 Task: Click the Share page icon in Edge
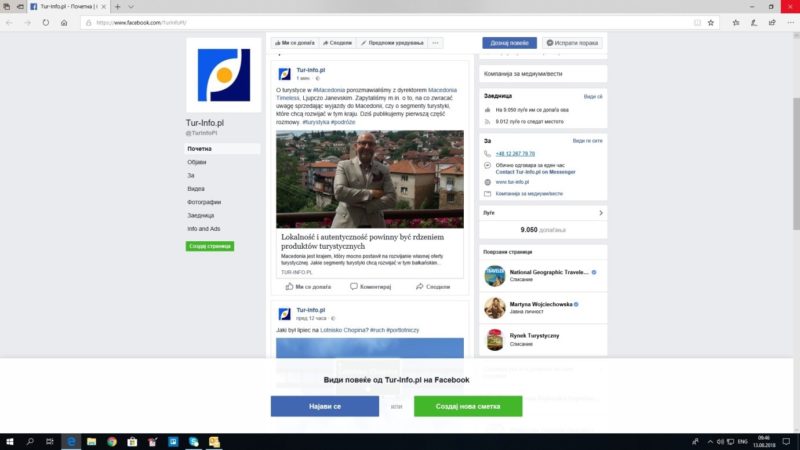(772, 22)
